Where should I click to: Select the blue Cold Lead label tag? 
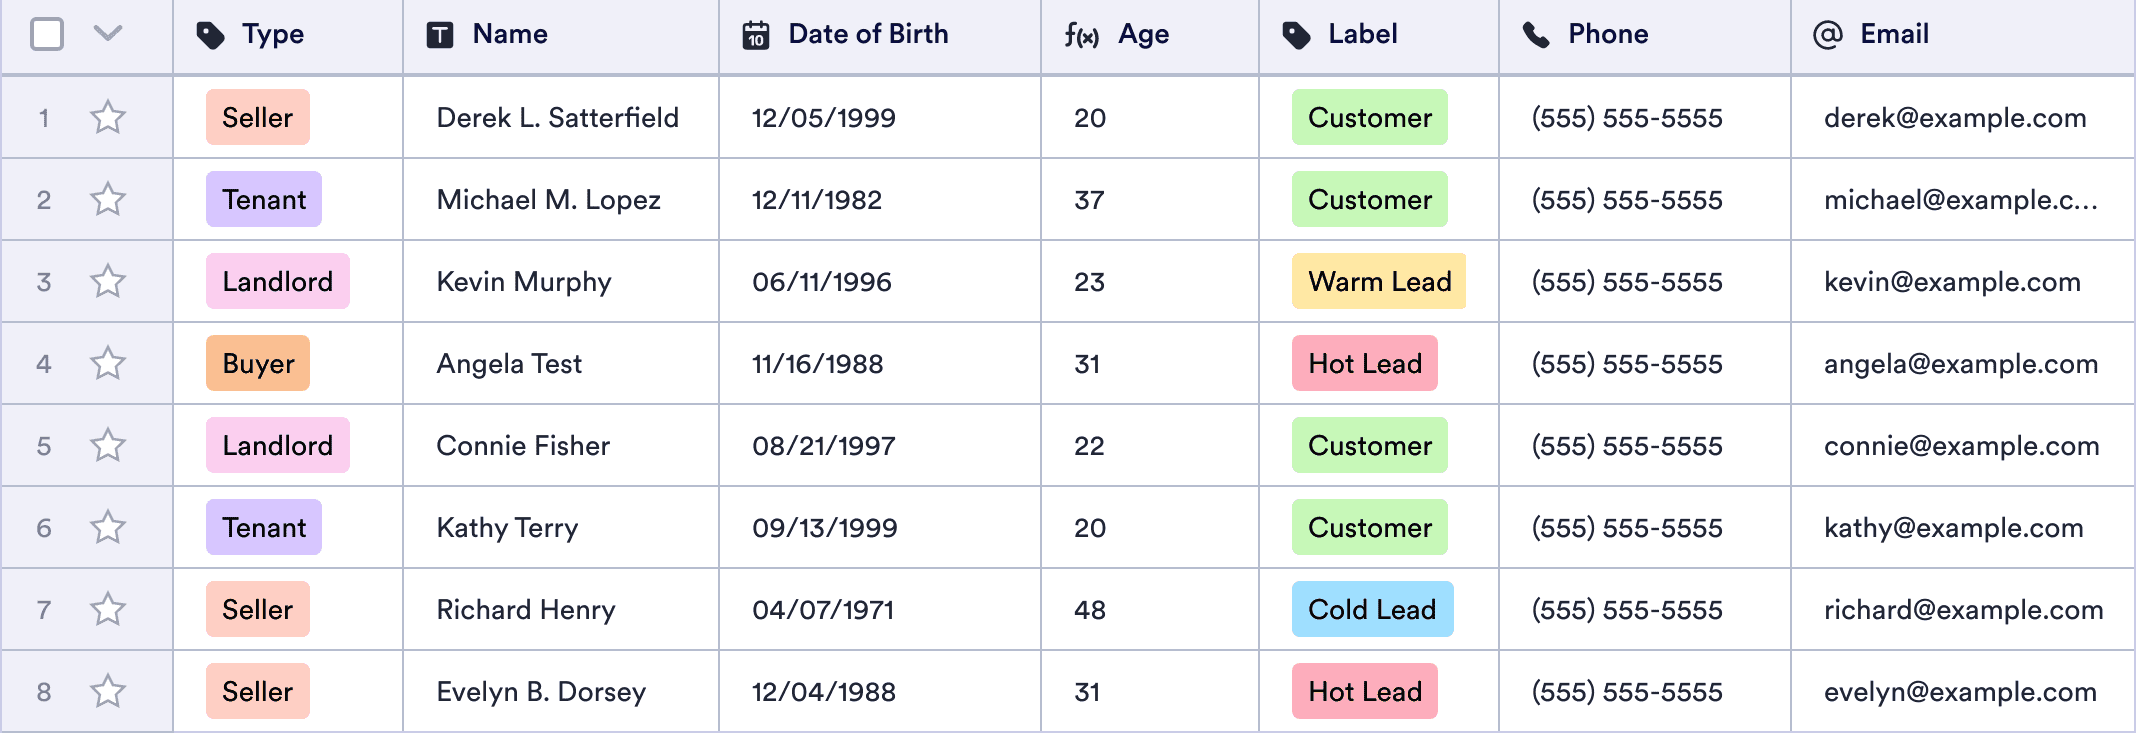(x=1372, y=610)
